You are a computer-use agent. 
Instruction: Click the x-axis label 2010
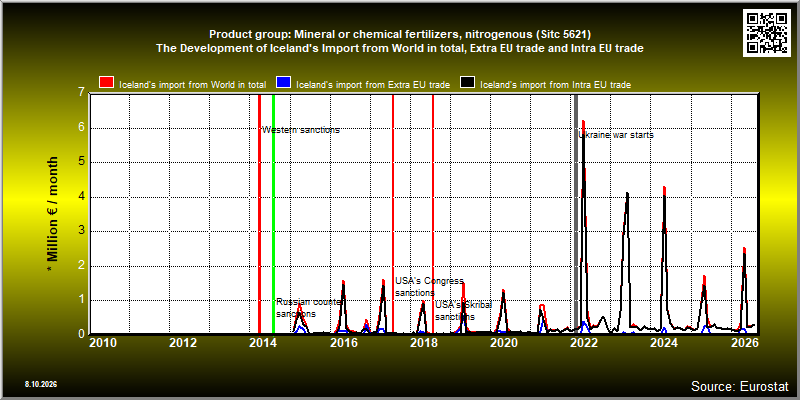coord(103,342)
